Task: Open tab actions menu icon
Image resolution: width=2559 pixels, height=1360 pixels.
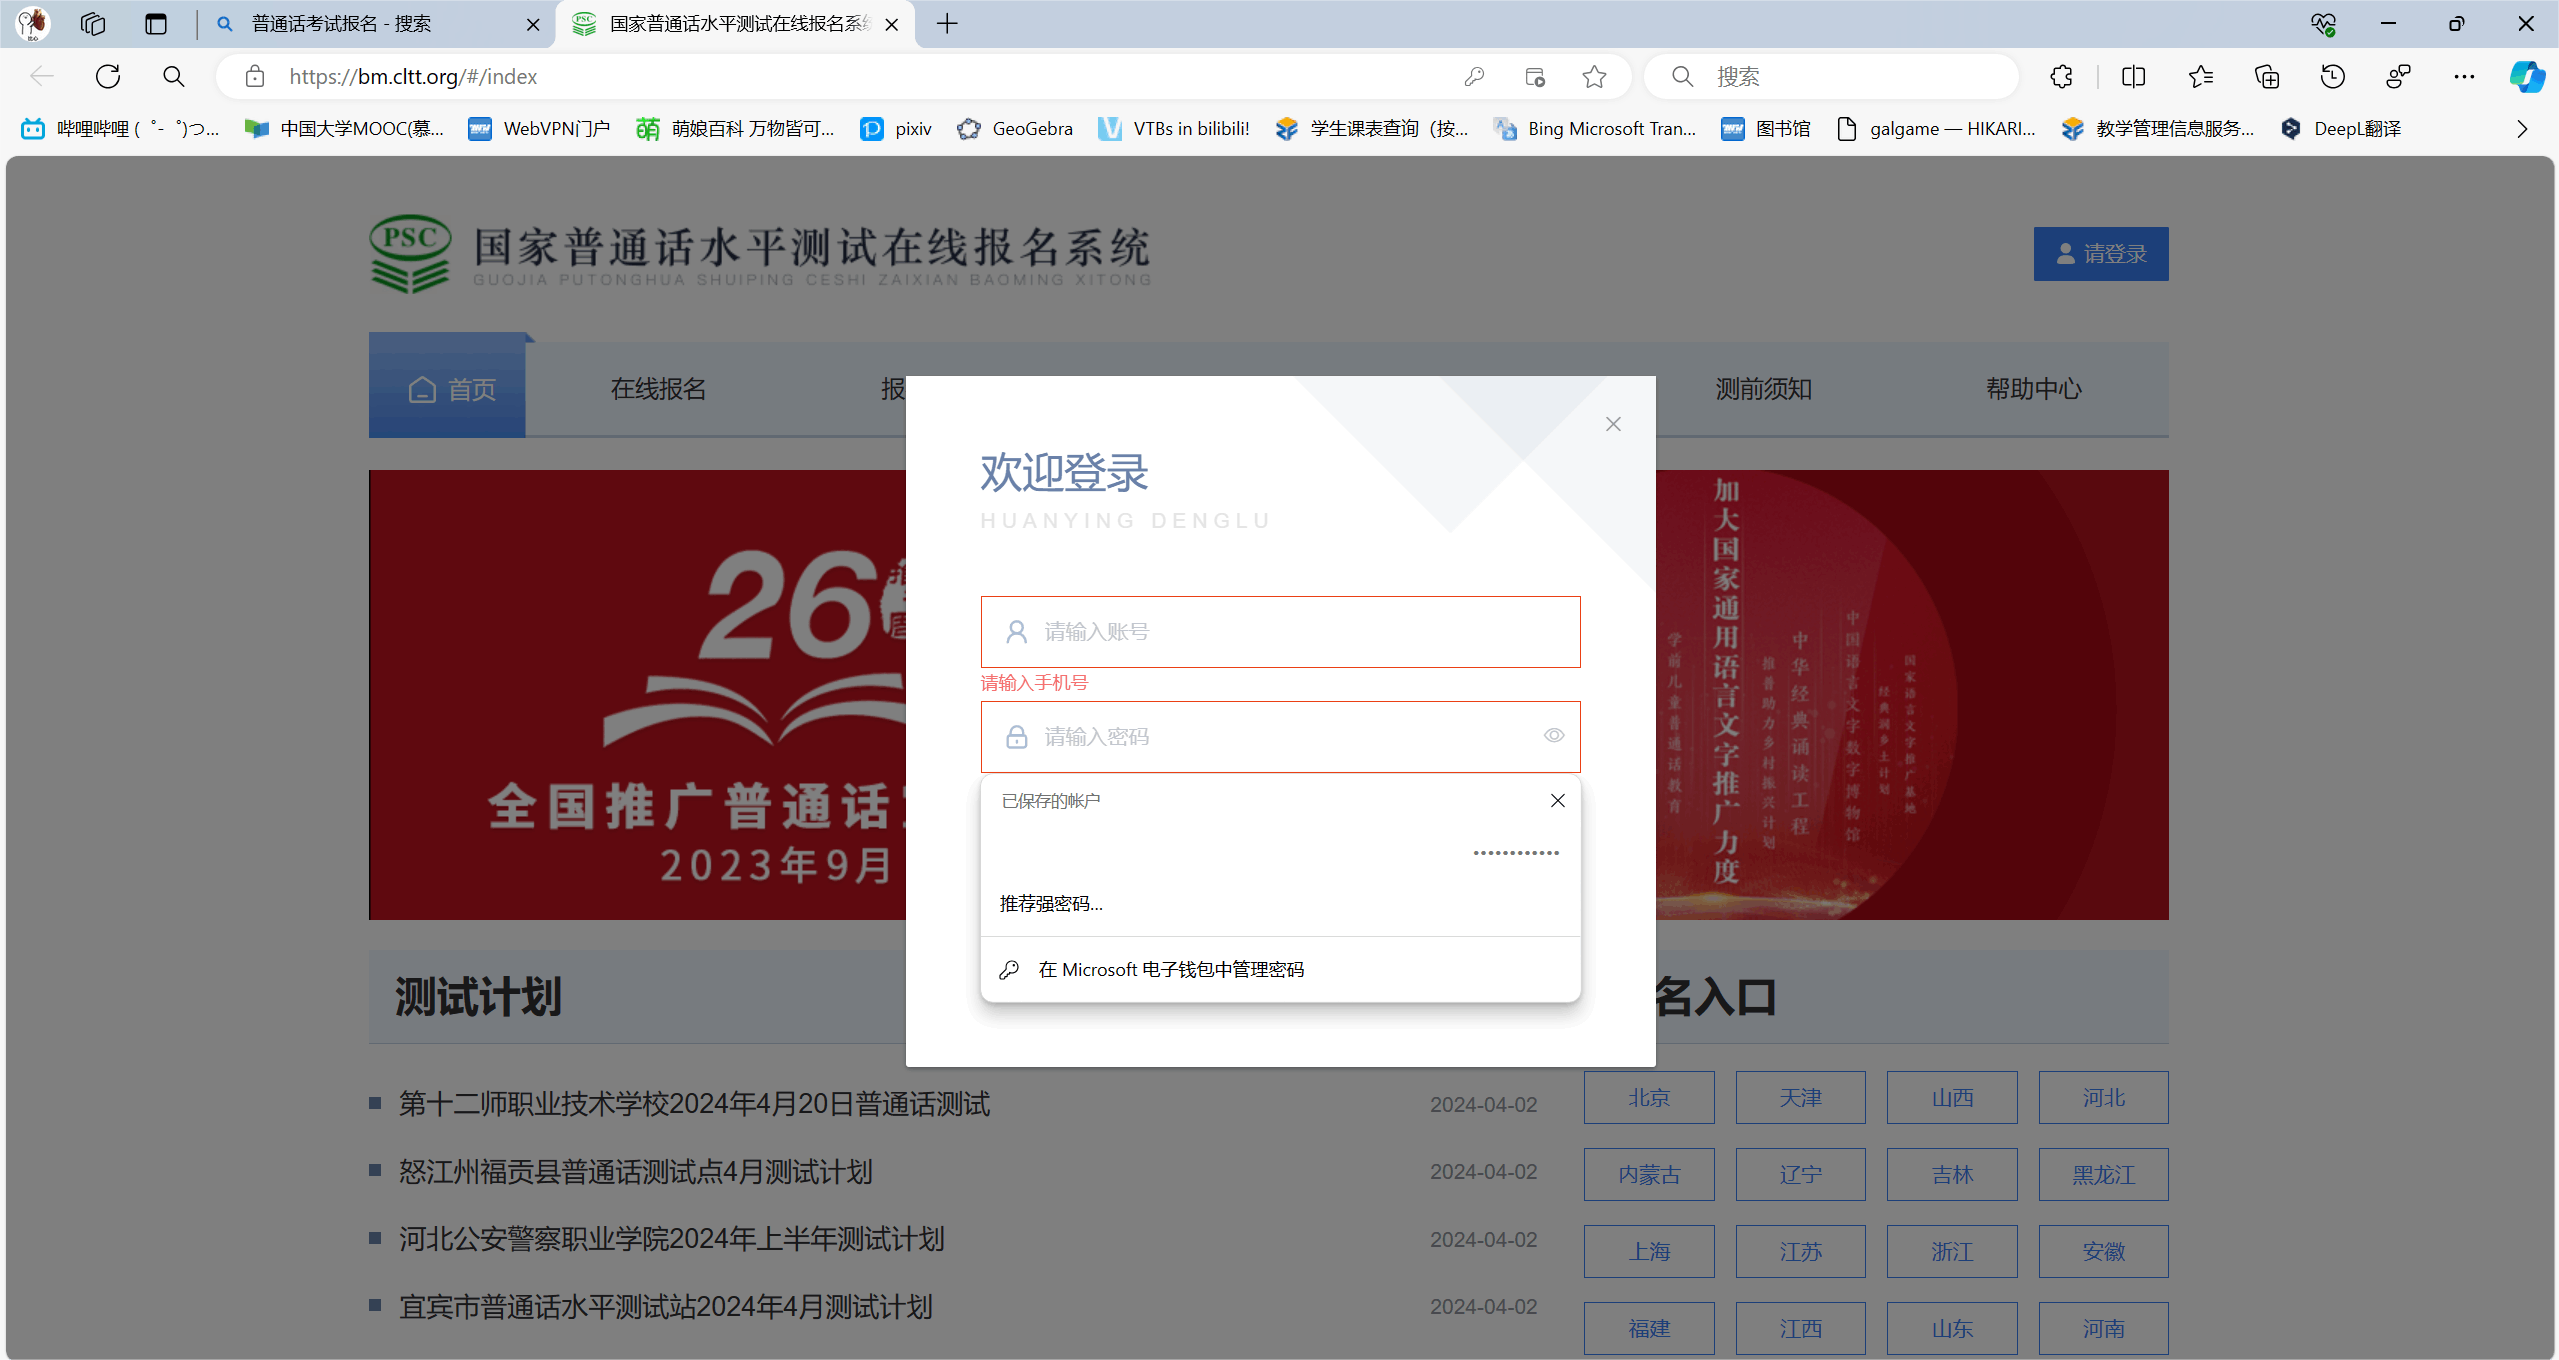Action: pyautogui.click(x=155, y=24)
